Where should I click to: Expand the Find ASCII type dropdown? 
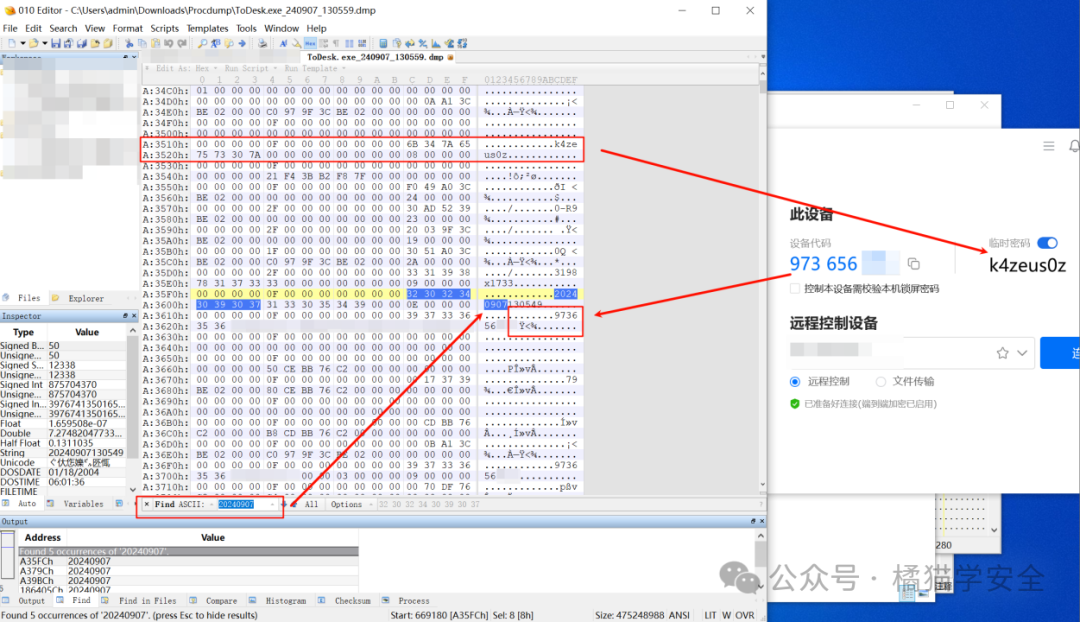point(211,504)
